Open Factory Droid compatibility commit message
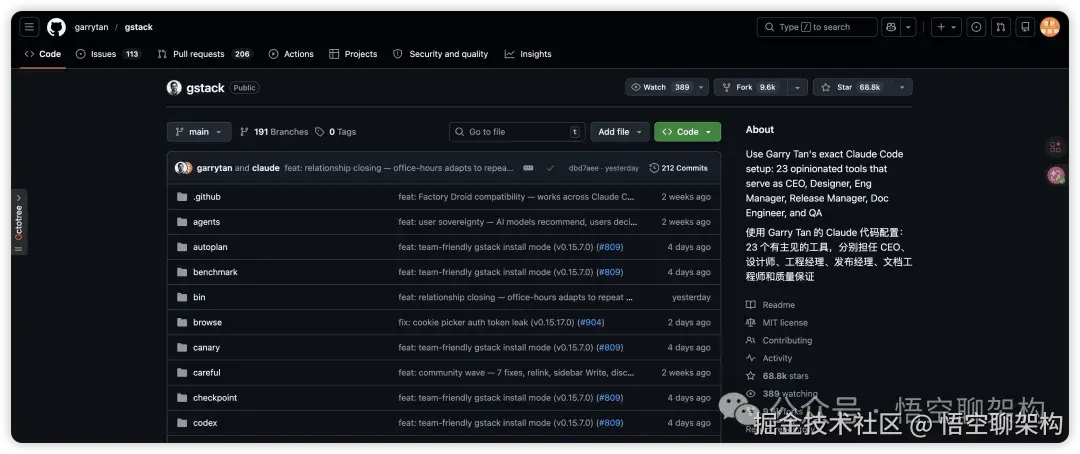 pos(517,197)
